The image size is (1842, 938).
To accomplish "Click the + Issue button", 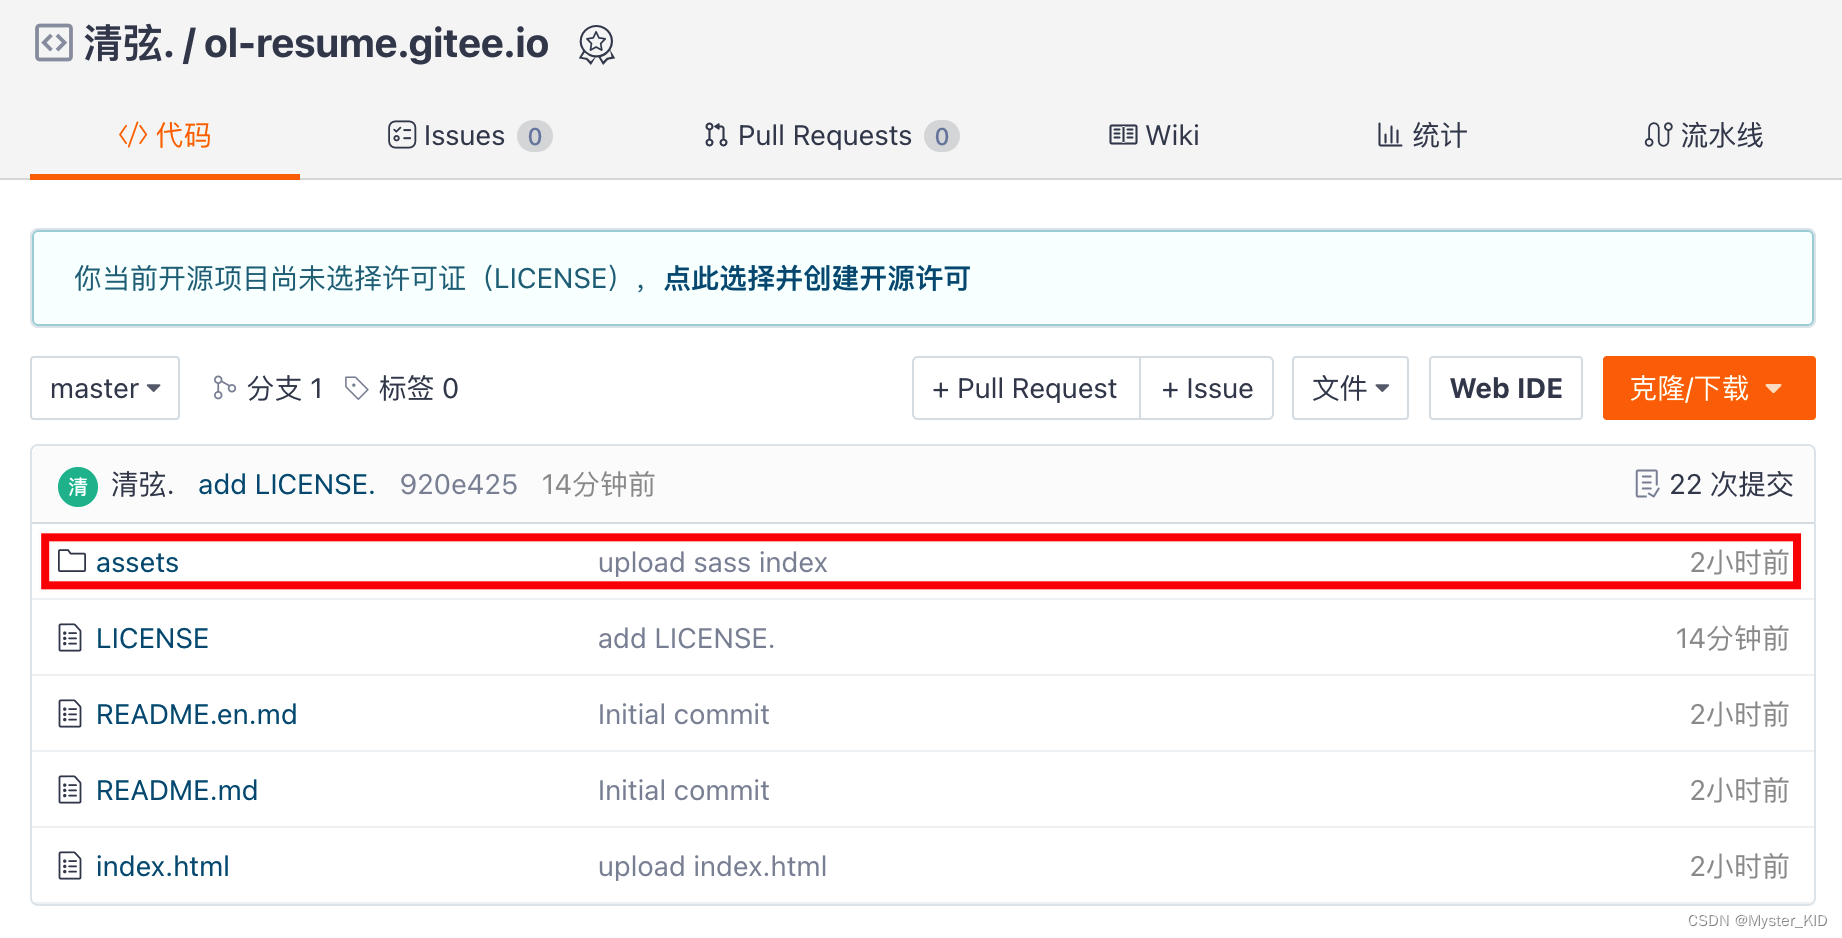I will 1207,388.
